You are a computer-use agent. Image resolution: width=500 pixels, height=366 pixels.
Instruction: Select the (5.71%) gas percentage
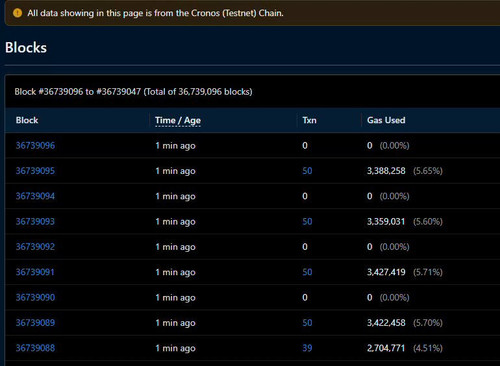tap(428, 272)
